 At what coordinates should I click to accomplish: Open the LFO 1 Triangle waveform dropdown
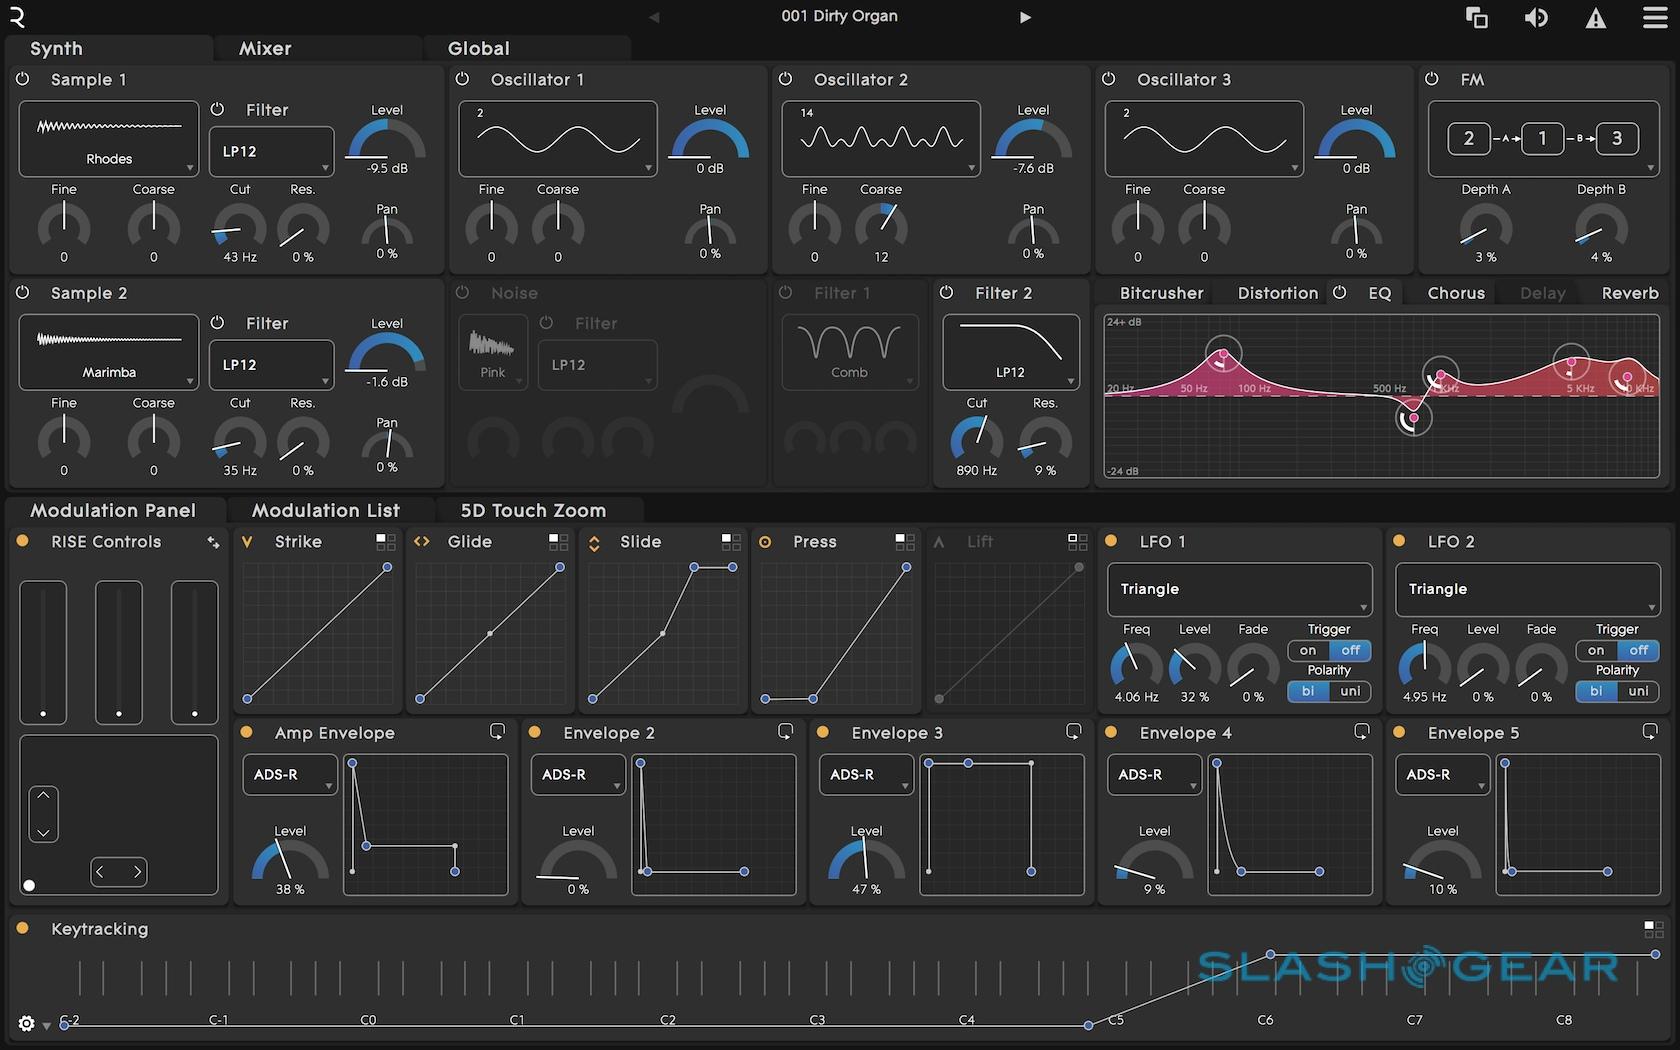tap(1239, 590)
